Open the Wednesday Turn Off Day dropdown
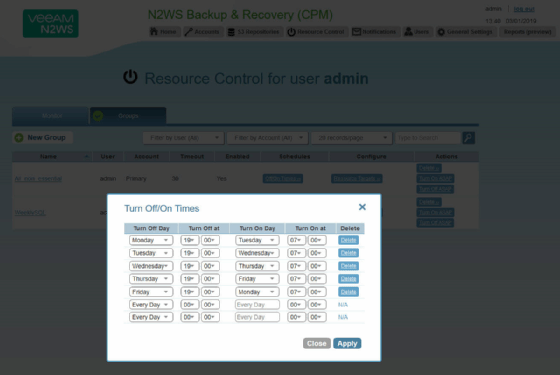 tap(151, 266)
